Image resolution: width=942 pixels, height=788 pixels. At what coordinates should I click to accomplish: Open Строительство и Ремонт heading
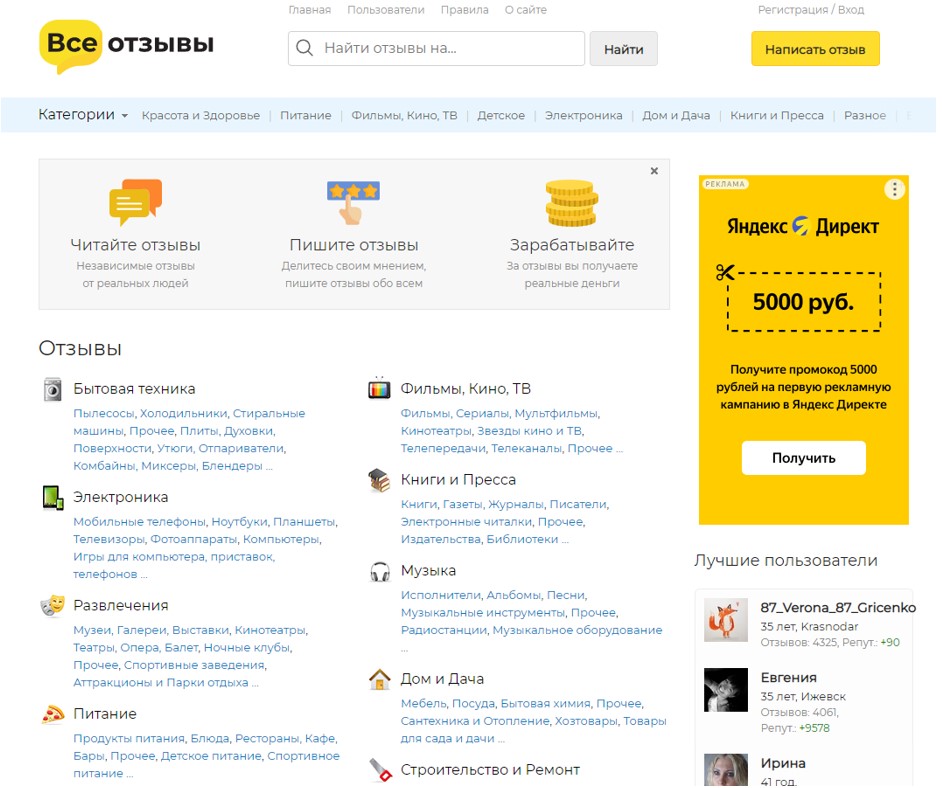pos(490,769)
